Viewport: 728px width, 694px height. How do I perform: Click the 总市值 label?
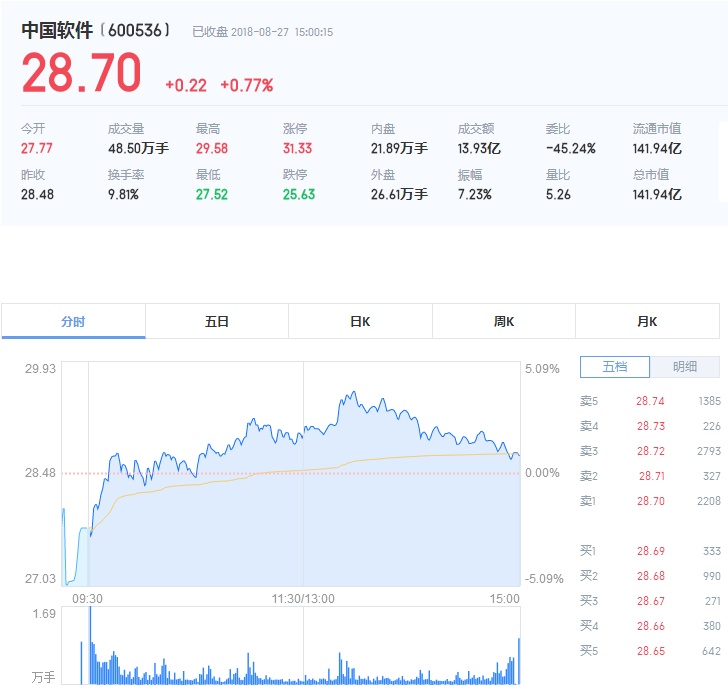click(651, 175)
